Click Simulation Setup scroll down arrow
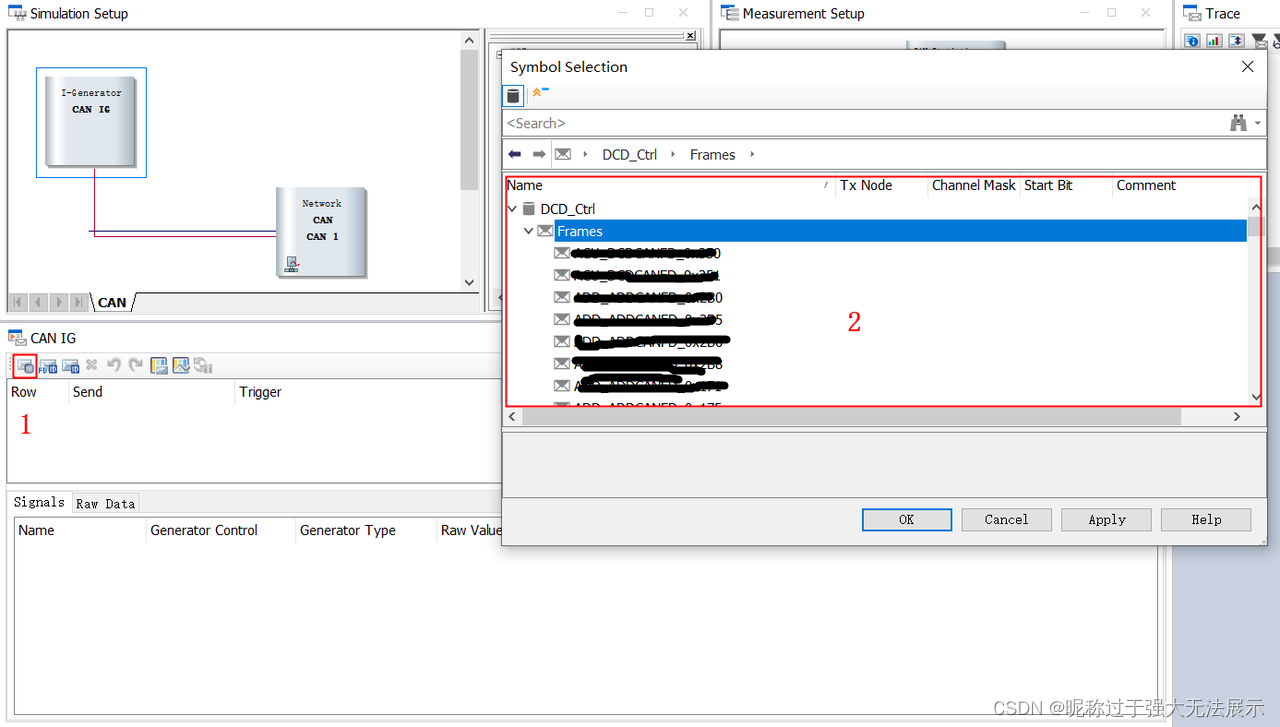This screenshot has width=1280, height=727. (470, 283)
